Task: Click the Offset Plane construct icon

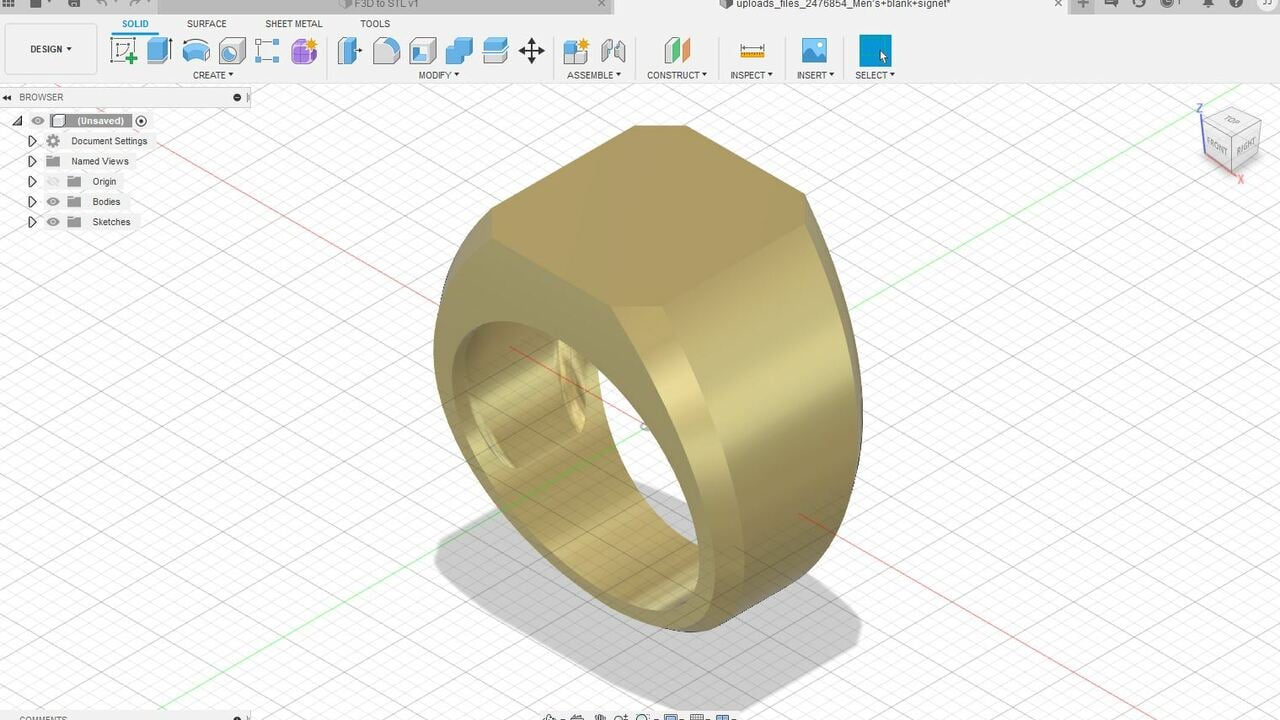Action: 677,50
